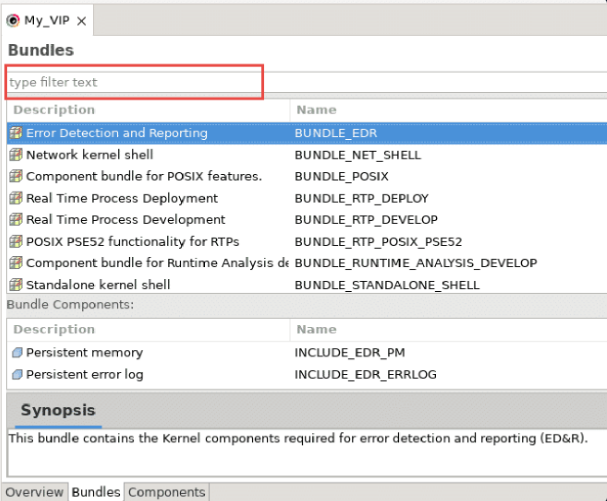Close the My_VIP editor tab
This screenshot has height=501, width=607.
(81, 21)
